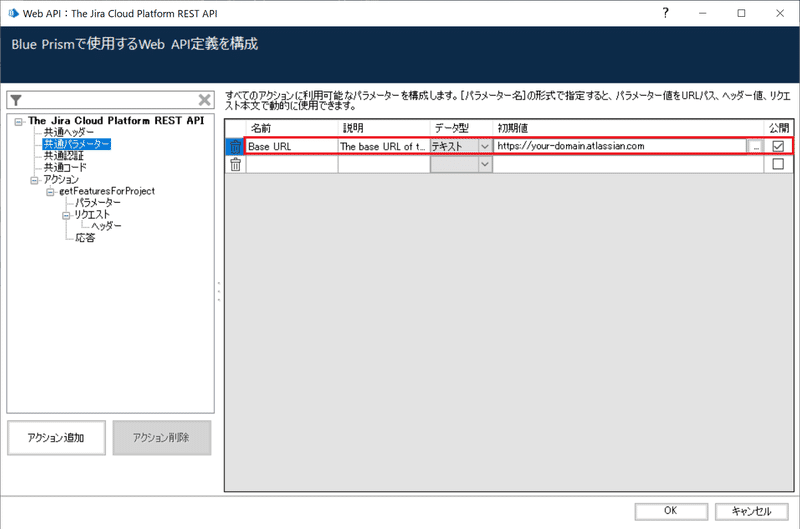The width and height of the screenshot is (800, 529).
Task: Open data type dropdown showing テキスト
Action: (485, 146)
